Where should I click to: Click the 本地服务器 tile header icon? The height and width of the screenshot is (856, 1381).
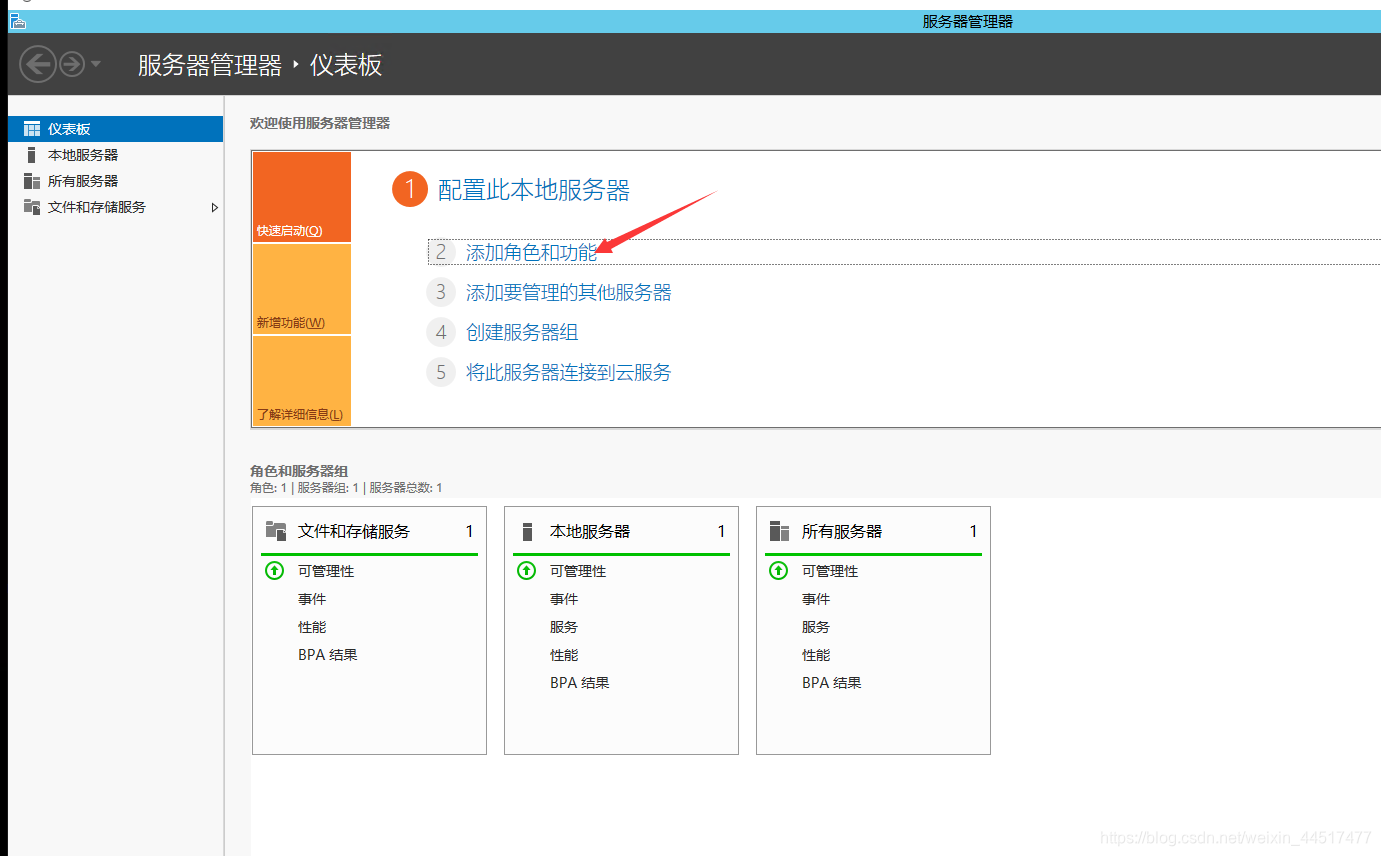tap(528, 531)
